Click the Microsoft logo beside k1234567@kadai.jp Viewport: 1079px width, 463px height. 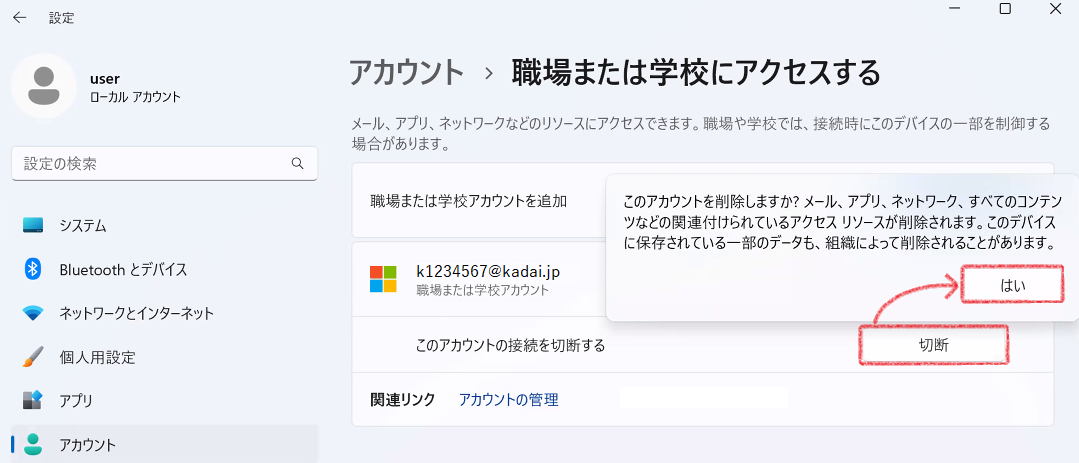(383, 279)
